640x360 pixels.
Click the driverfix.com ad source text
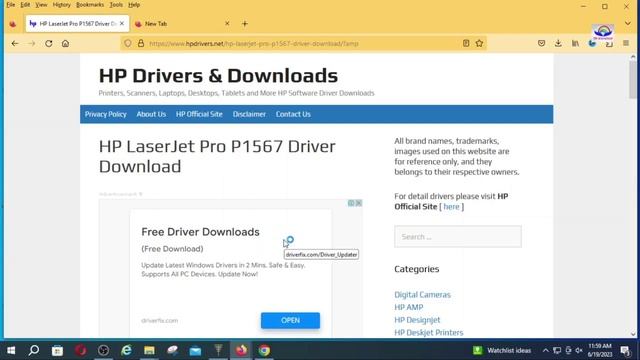coord(160,321)
